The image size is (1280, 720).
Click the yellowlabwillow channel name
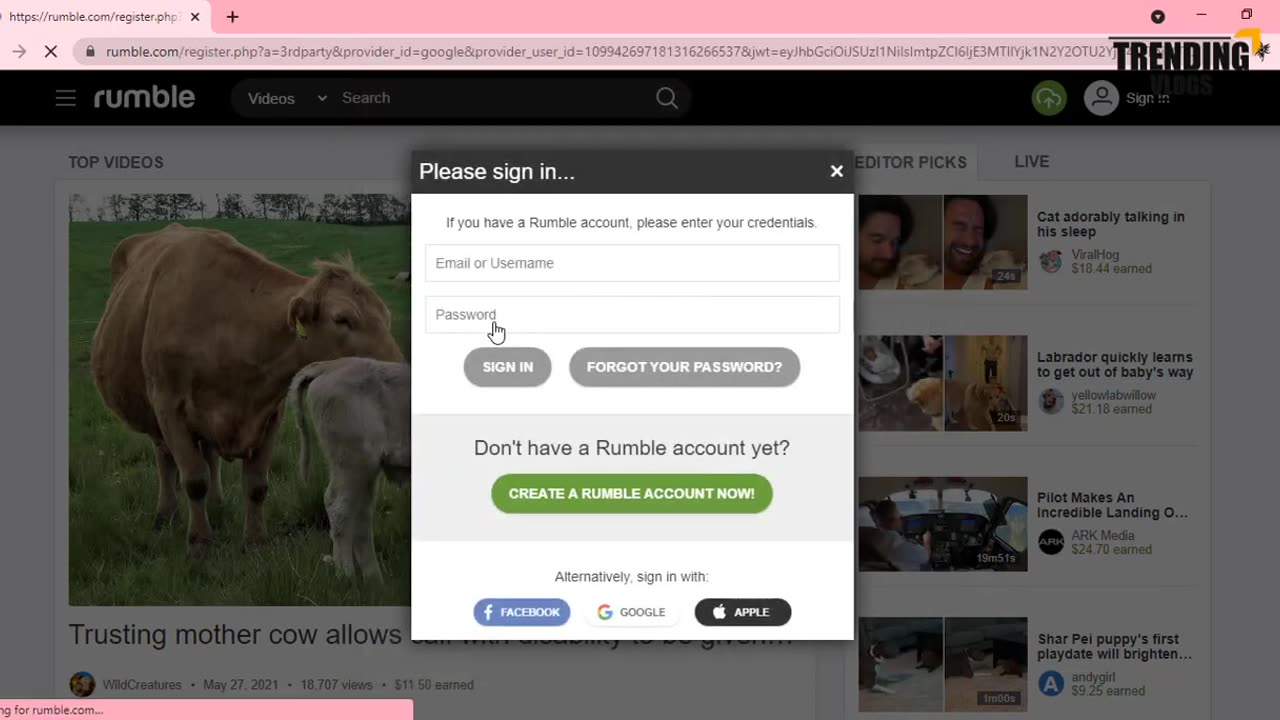pos(1113,395)
